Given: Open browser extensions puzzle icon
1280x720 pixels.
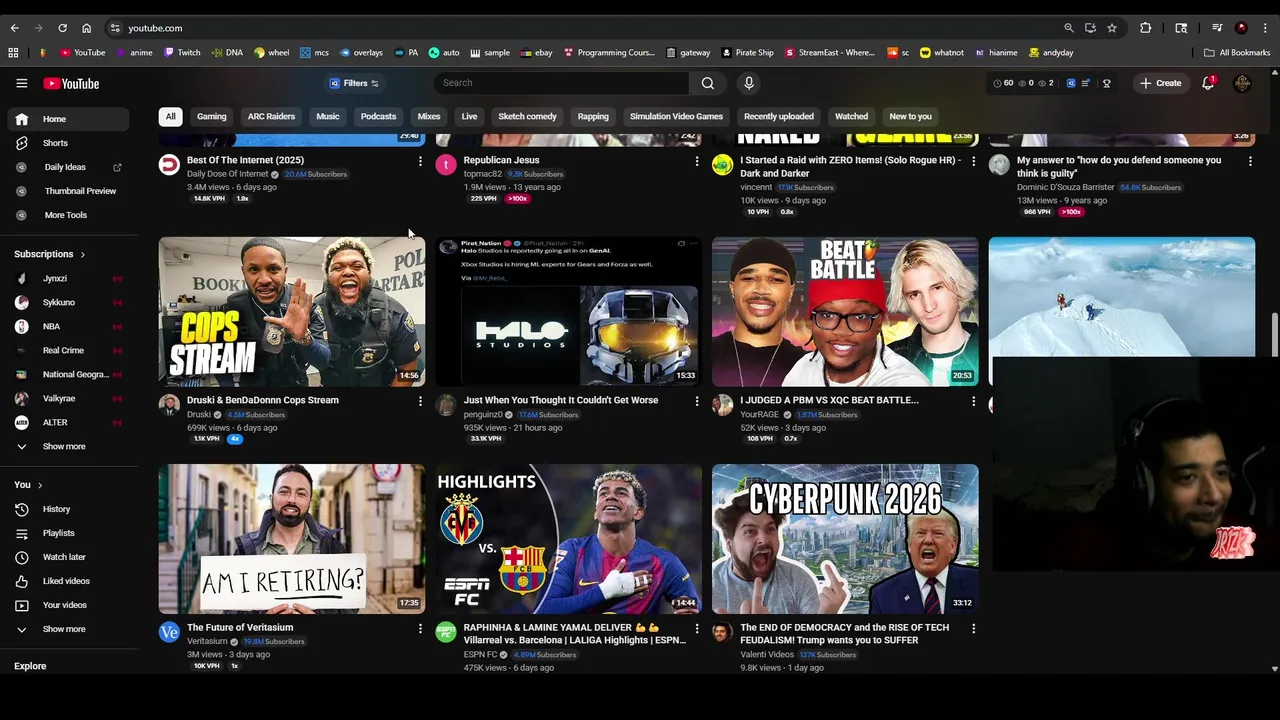Looking at the screenshot, I should [x=1146, y=28].
